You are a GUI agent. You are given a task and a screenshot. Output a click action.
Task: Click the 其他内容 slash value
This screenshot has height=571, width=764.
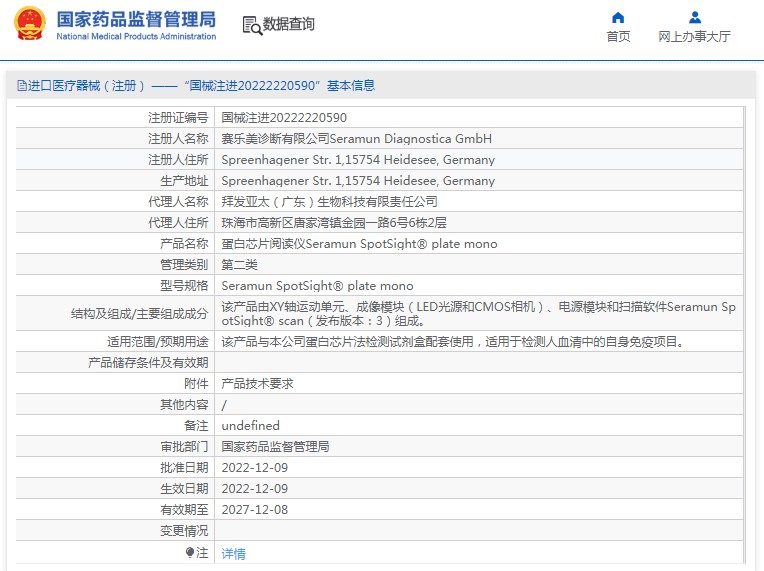224,405
